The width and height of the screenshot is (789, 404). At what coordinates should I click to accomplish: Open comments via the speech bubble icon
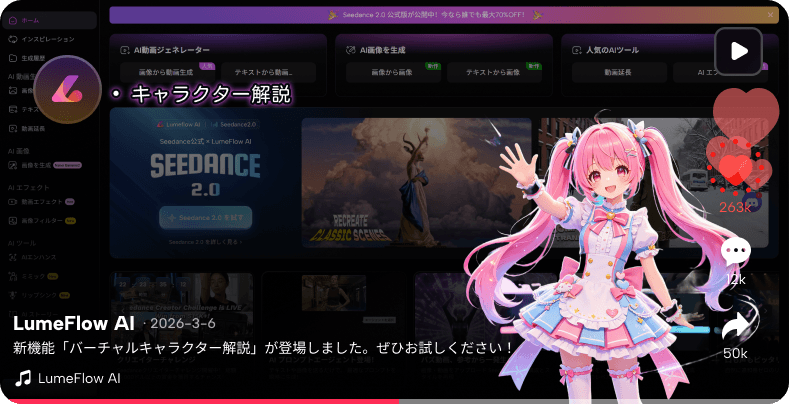point(736,252)
